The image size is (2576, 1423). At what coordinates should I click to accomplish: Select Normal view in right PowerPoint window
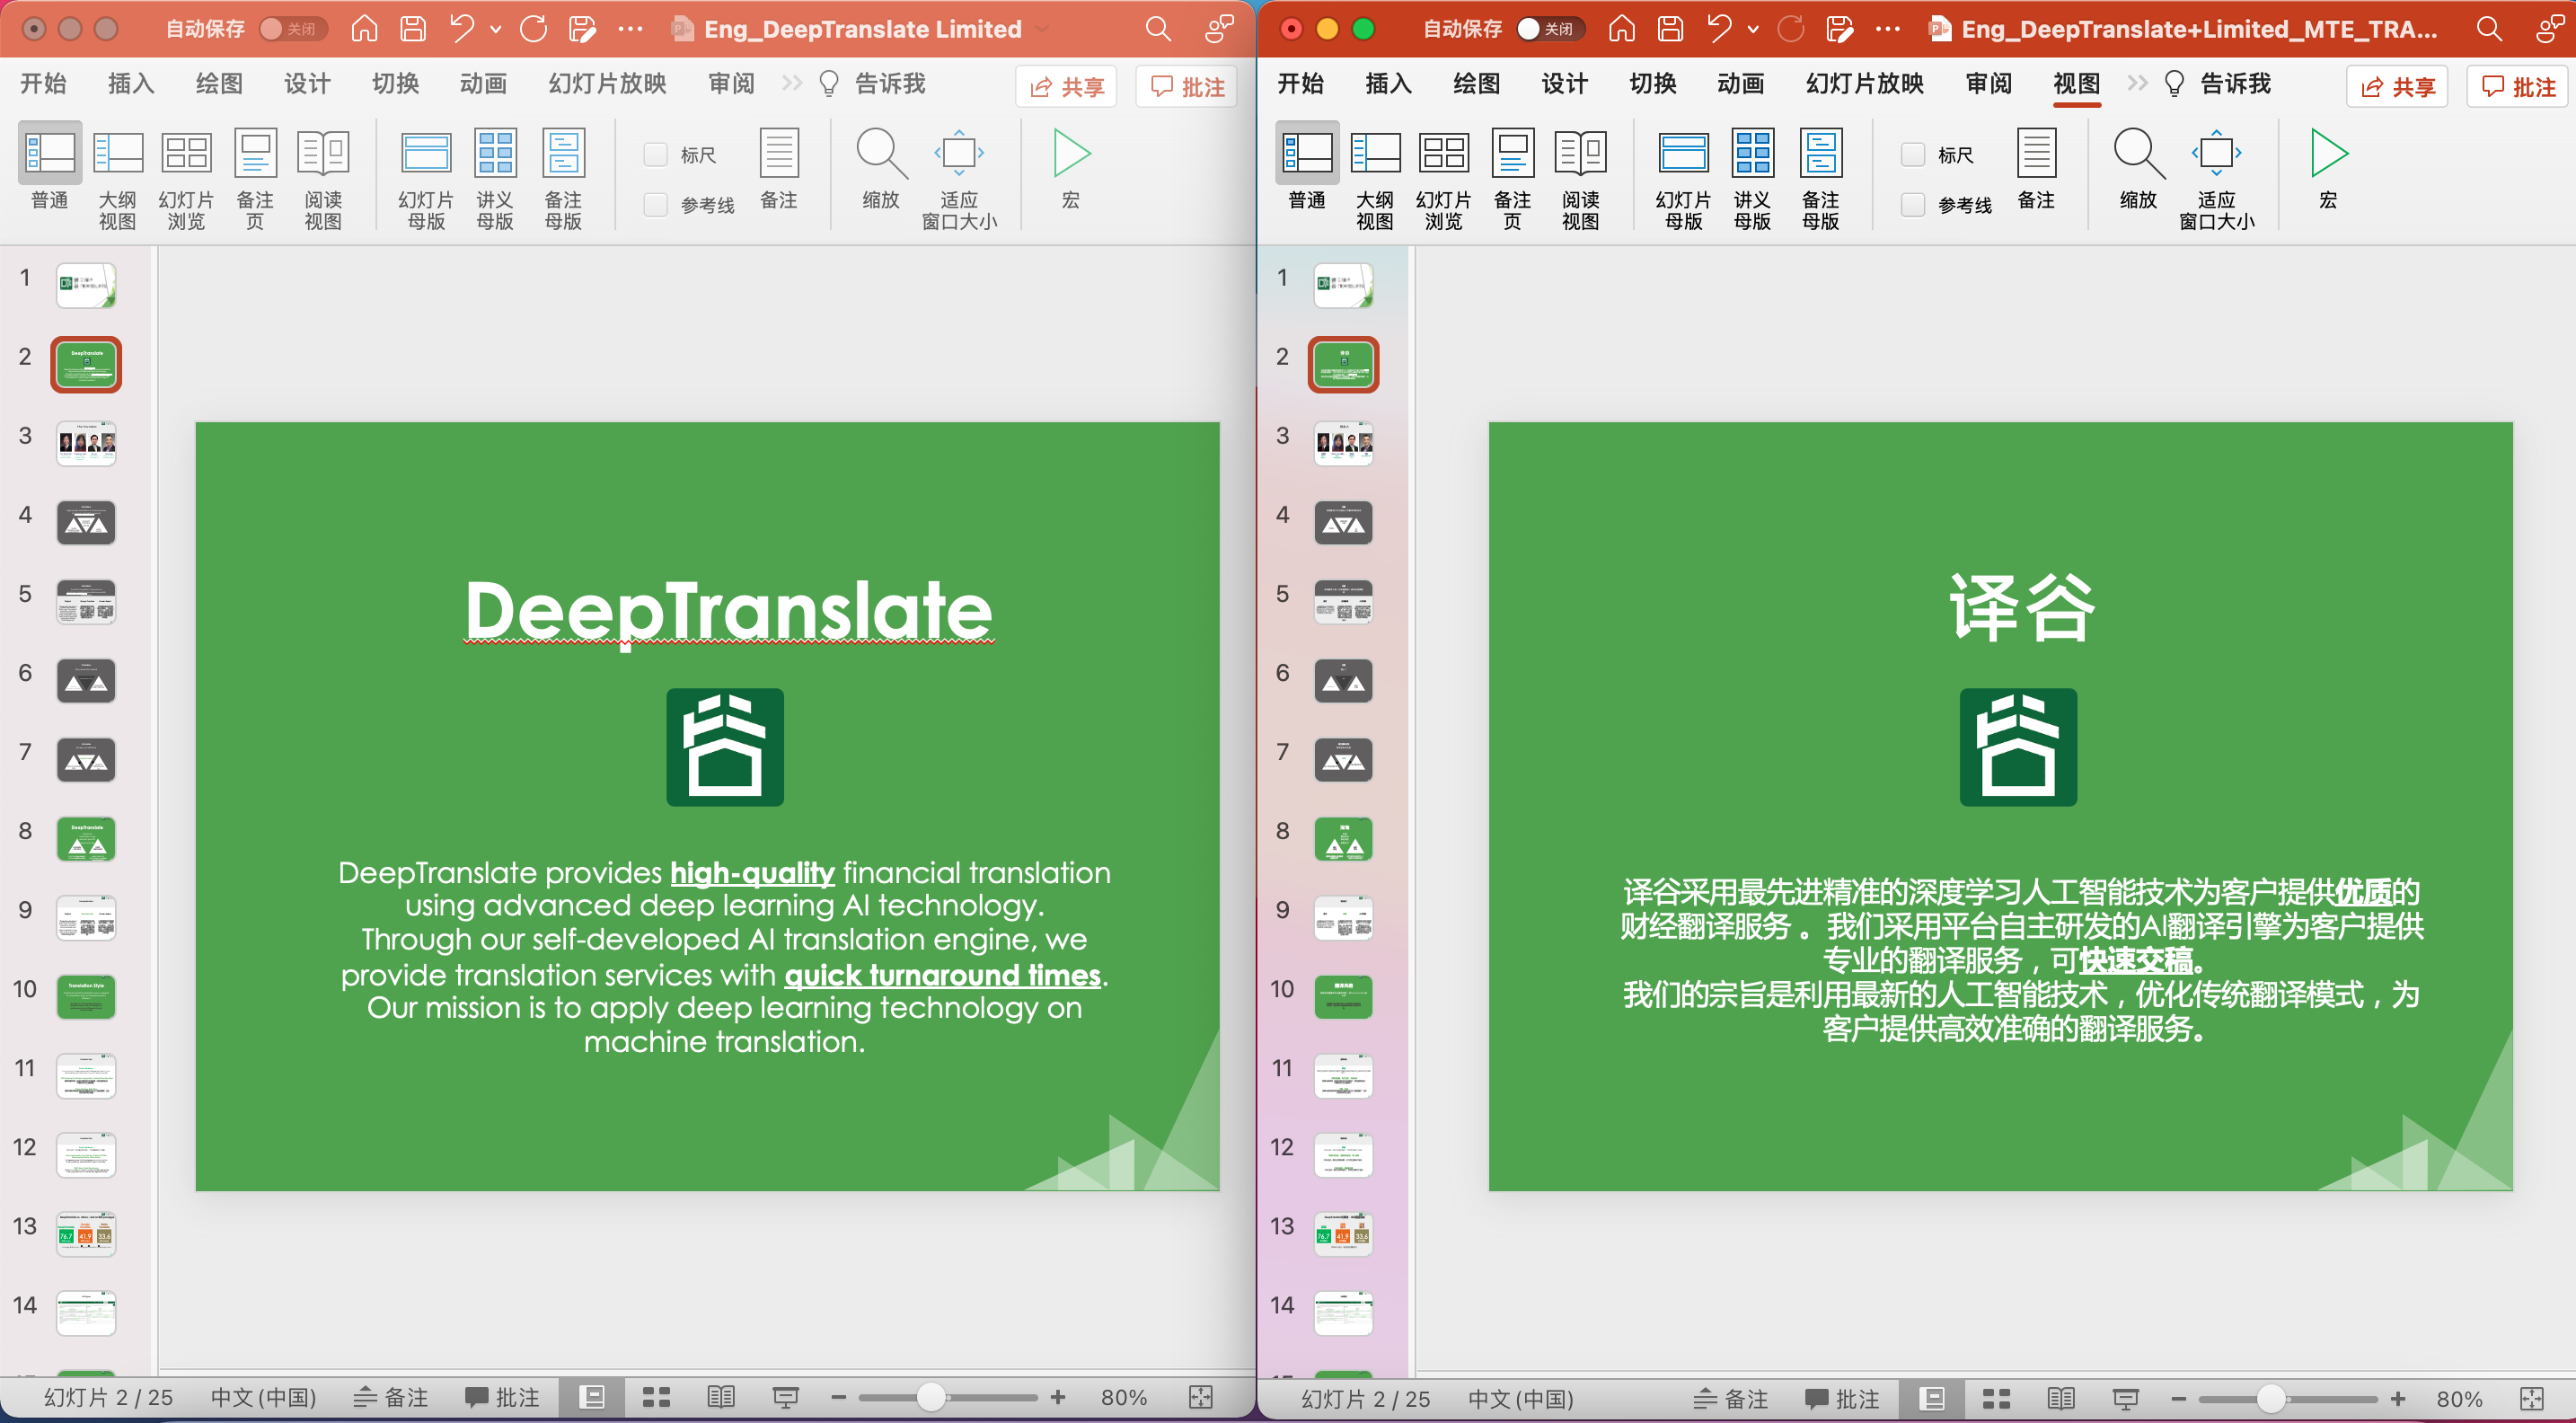point(1307,168)
